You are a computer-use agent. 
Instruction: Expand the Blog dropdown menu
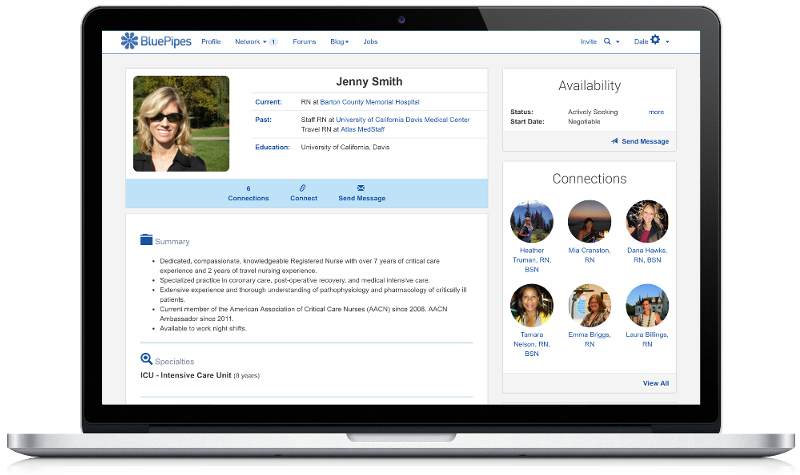tap(339, 42)
